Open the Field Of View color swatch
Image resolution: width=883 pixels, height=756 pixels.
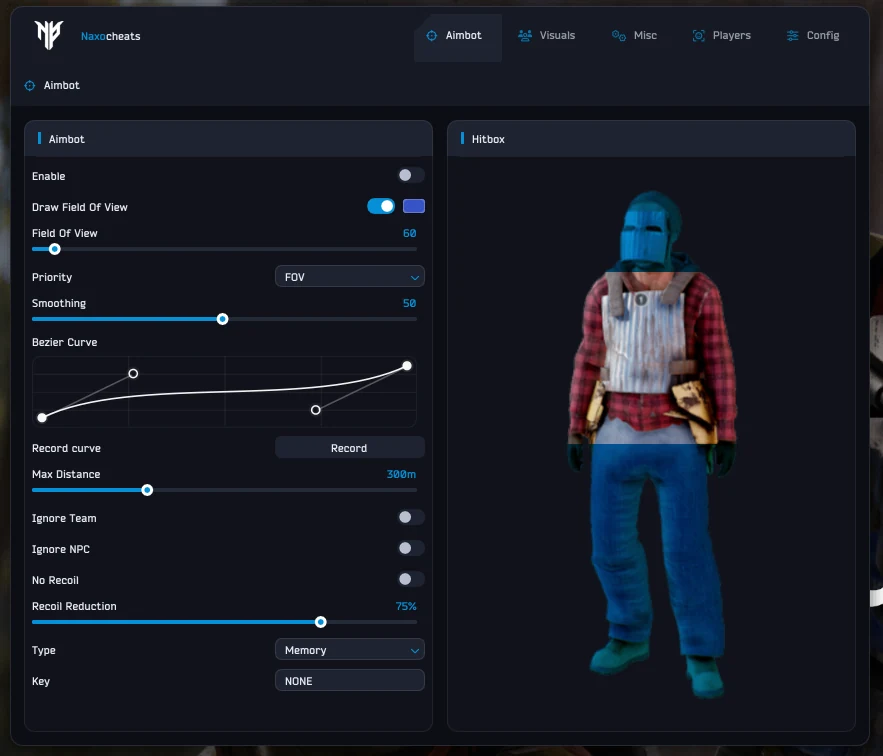414,206
